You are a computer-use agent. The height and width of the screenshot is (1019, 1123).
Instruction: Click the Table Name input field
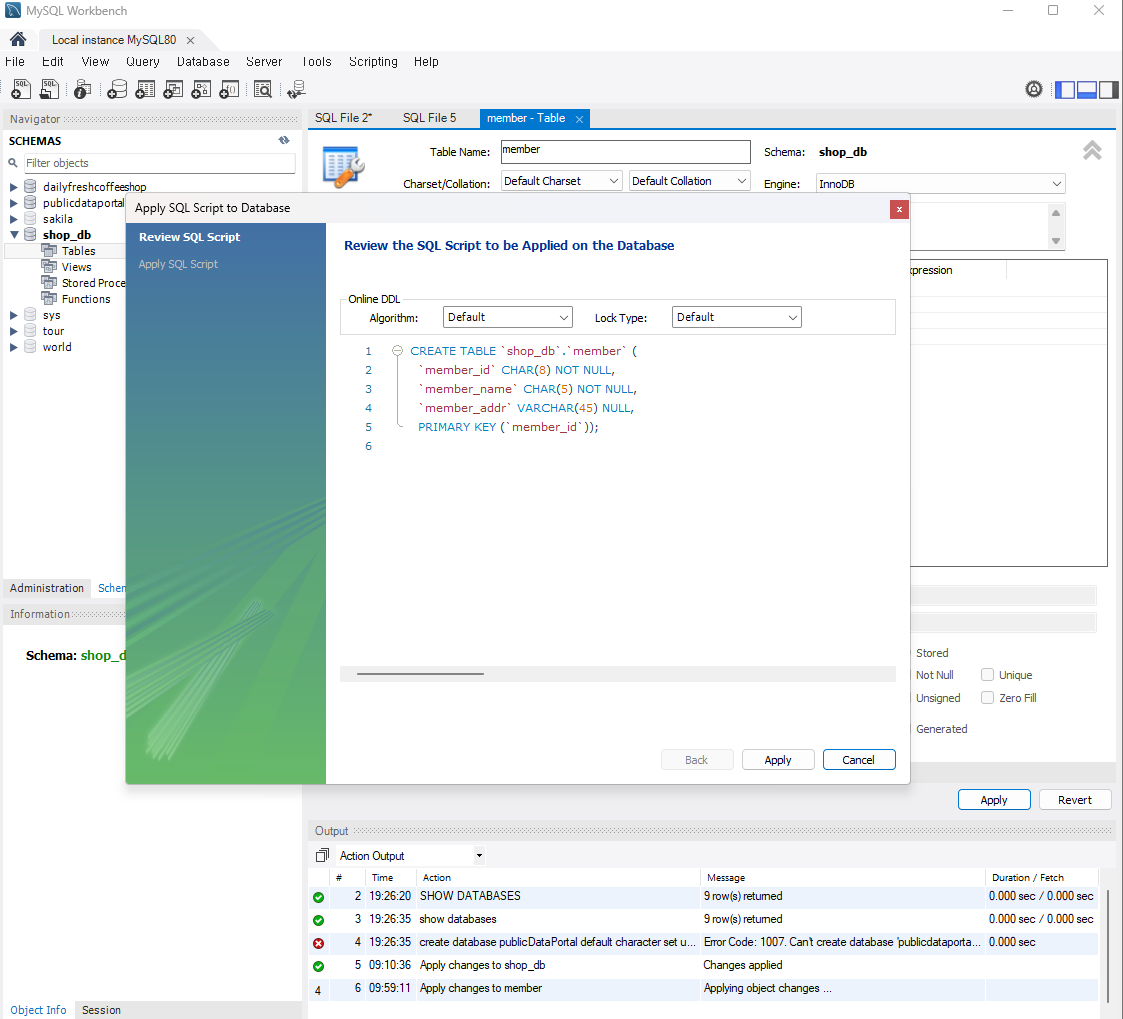point(625,151)
